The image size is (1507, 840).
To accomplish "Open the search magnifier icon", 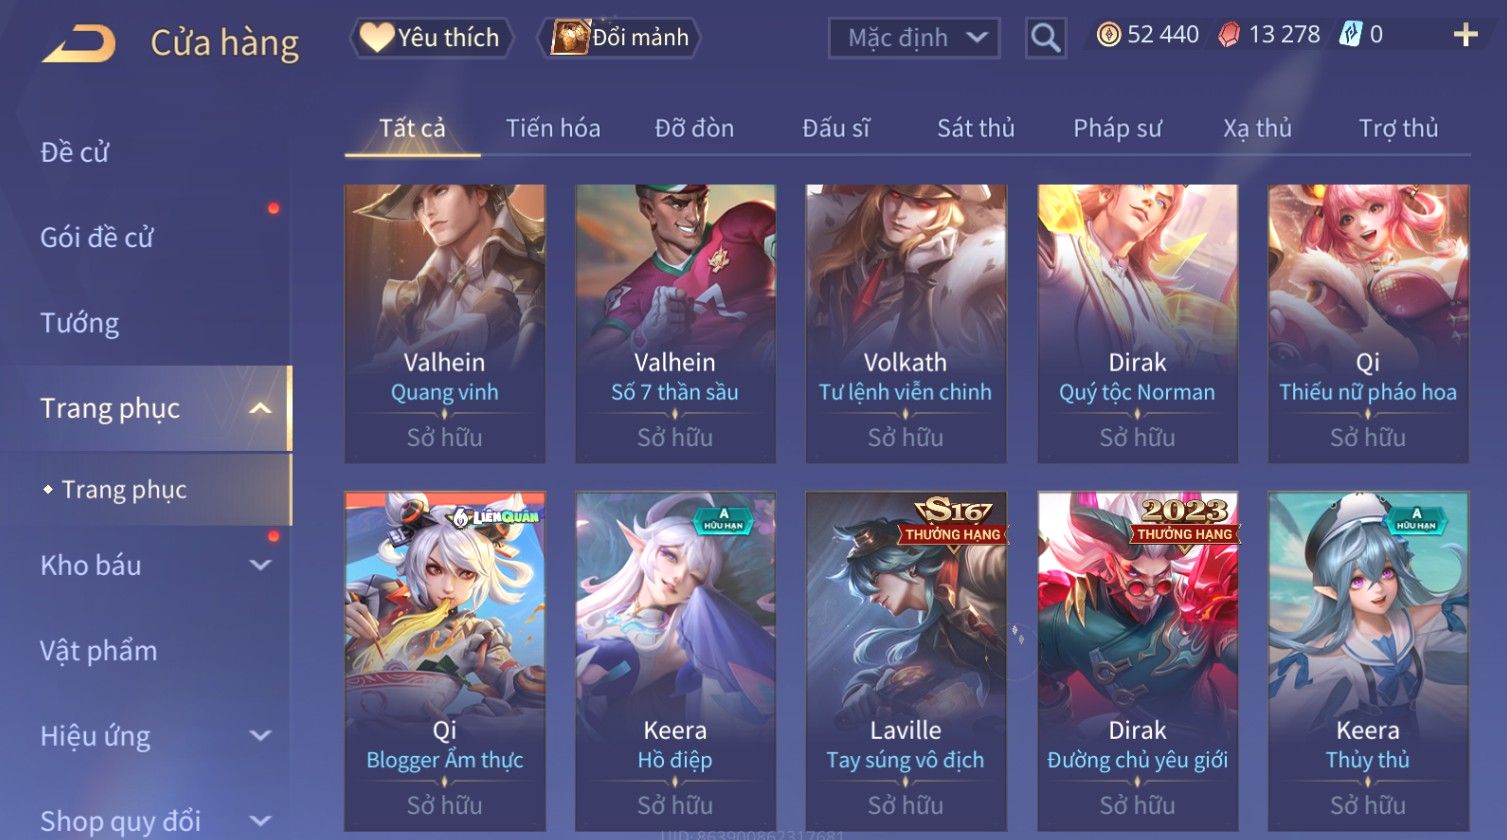I will pyautogui.click(x=1046, y=38).
